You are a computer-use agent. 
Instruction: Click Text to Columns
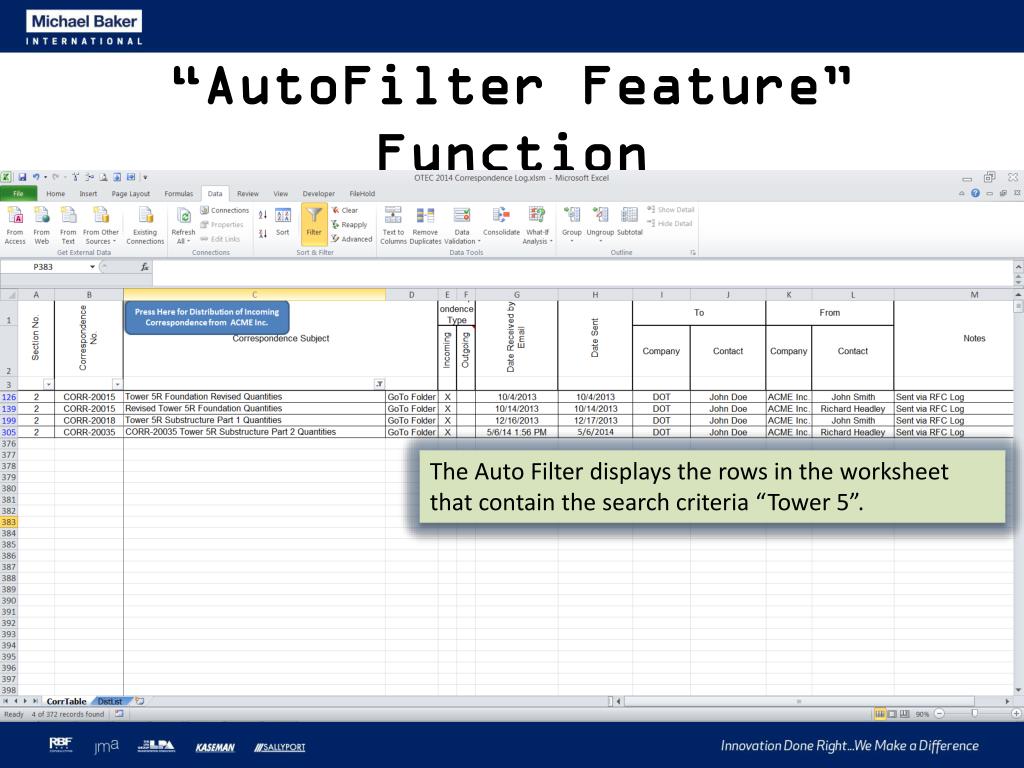tap(393, 226)
